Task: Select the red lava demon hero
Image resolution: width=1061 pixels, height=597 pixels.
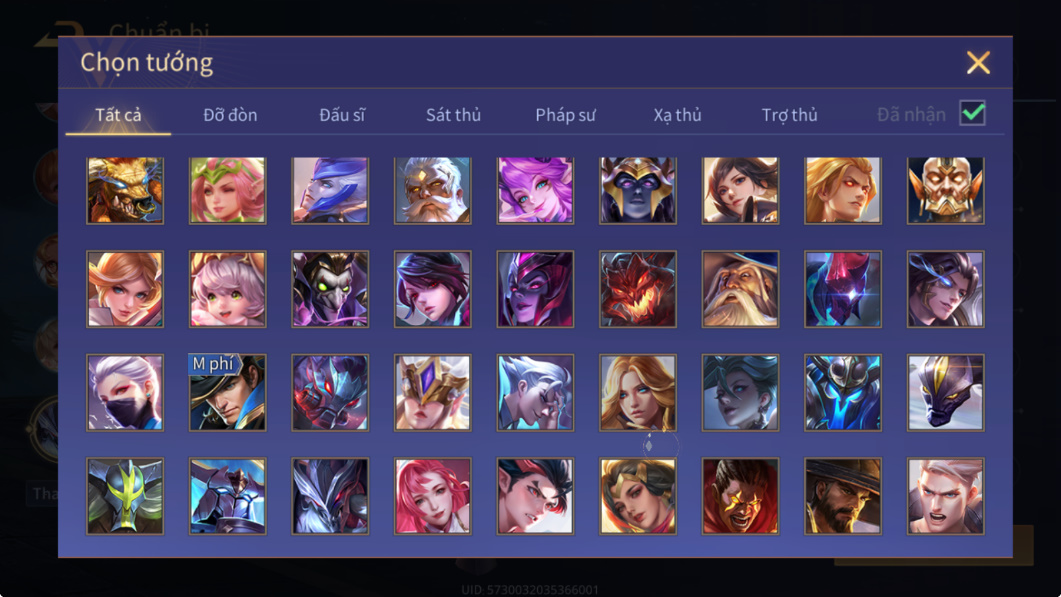Action: [x=637, y=290]
